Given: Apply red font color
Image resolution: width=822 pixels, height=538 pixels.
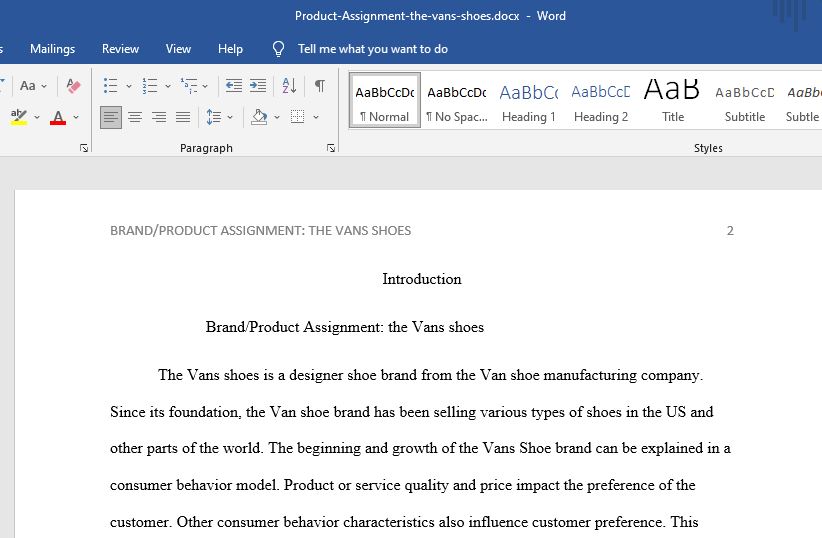Looking at the screenshot, I should (58, 117).
